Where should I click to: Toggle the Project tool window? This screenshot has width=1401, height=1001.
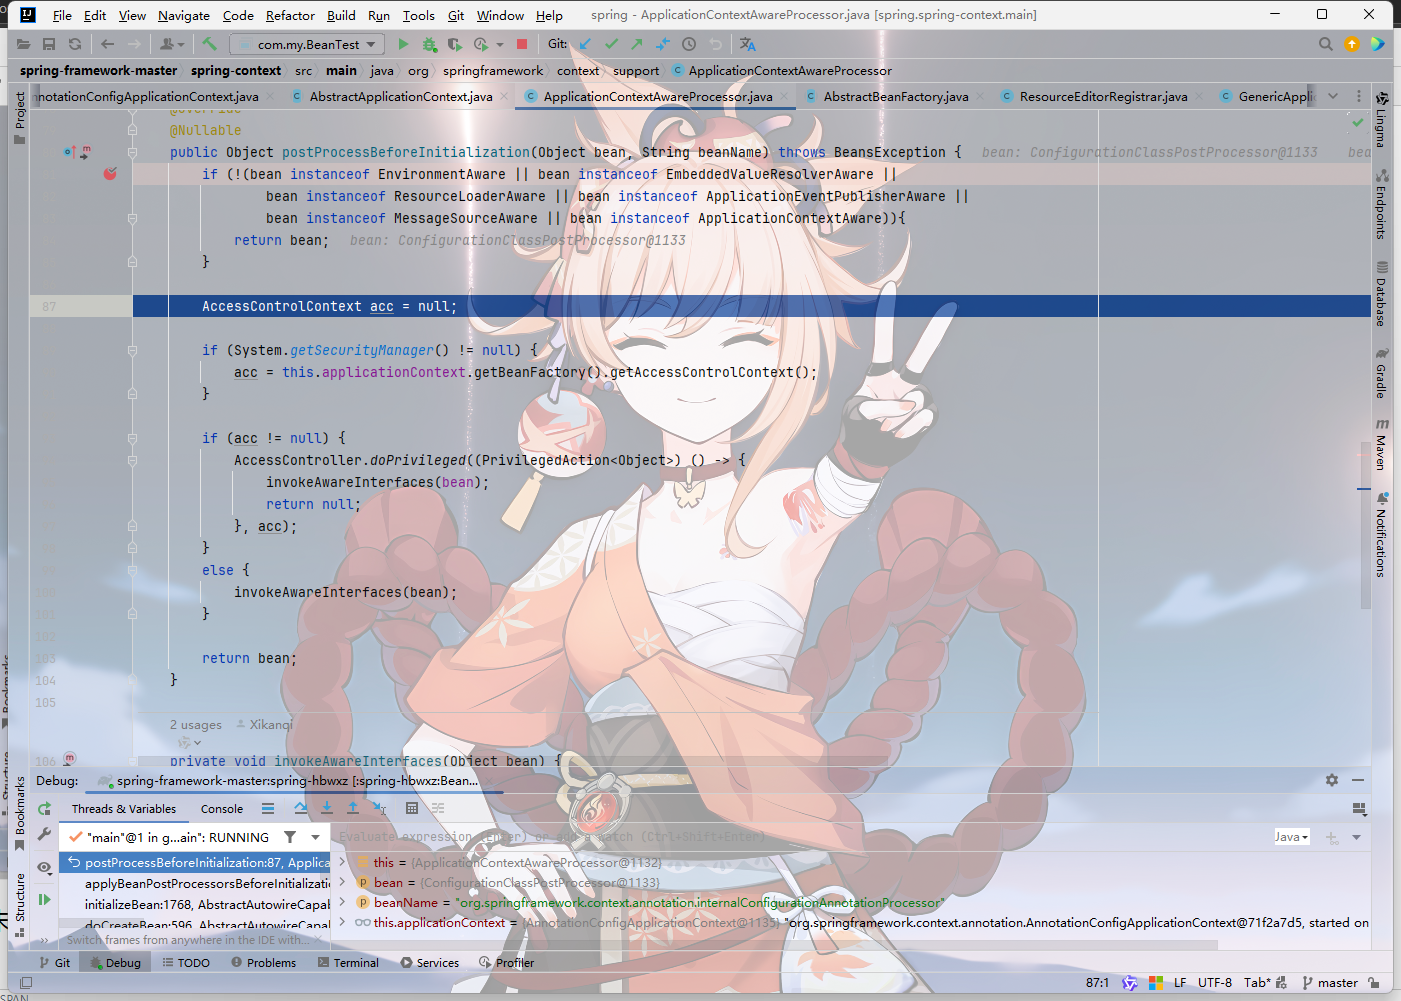[x=19, y=117]
